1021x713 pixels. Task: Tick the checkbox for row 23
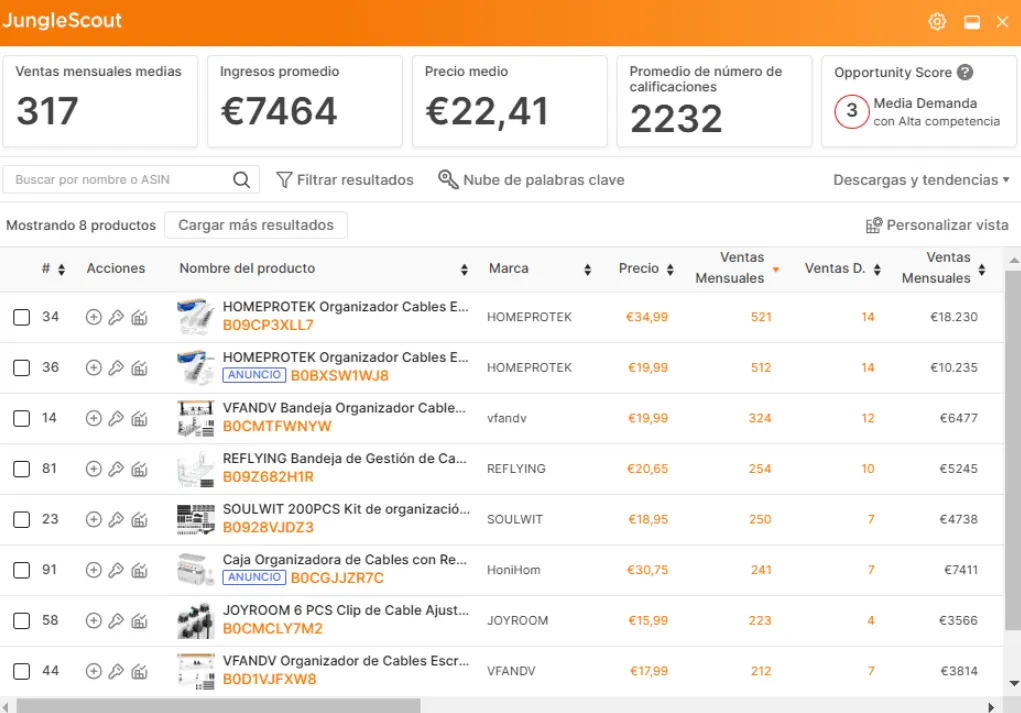(21, 520)
